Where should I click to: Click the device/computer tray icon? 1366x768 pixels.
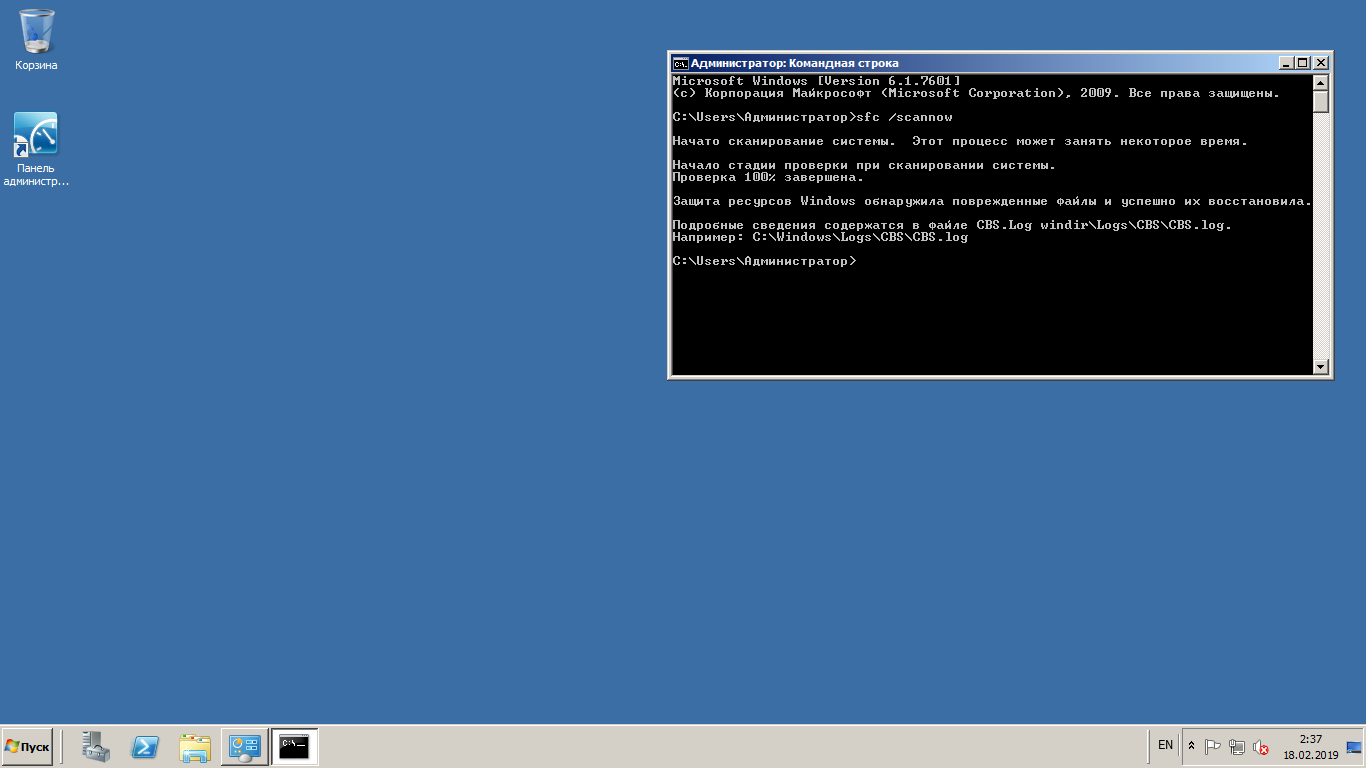[x=1237, y=747]
